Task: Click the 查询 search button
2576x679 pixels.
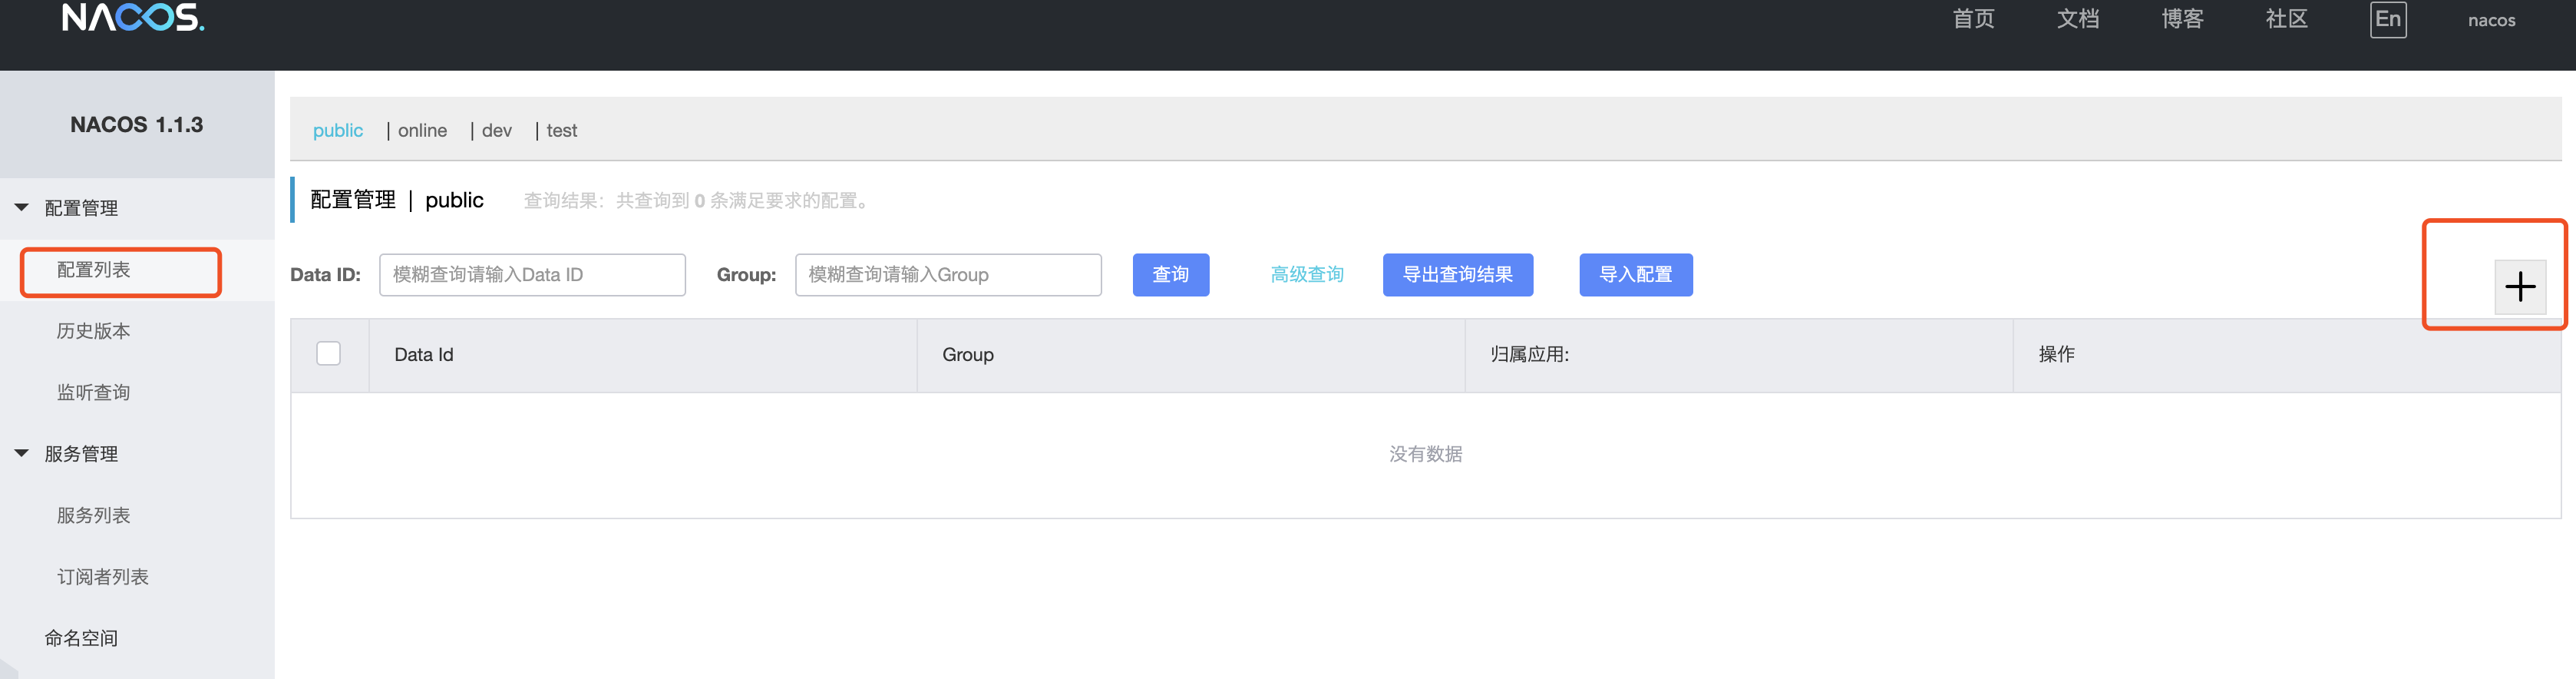Action: tap(1170, 274)
